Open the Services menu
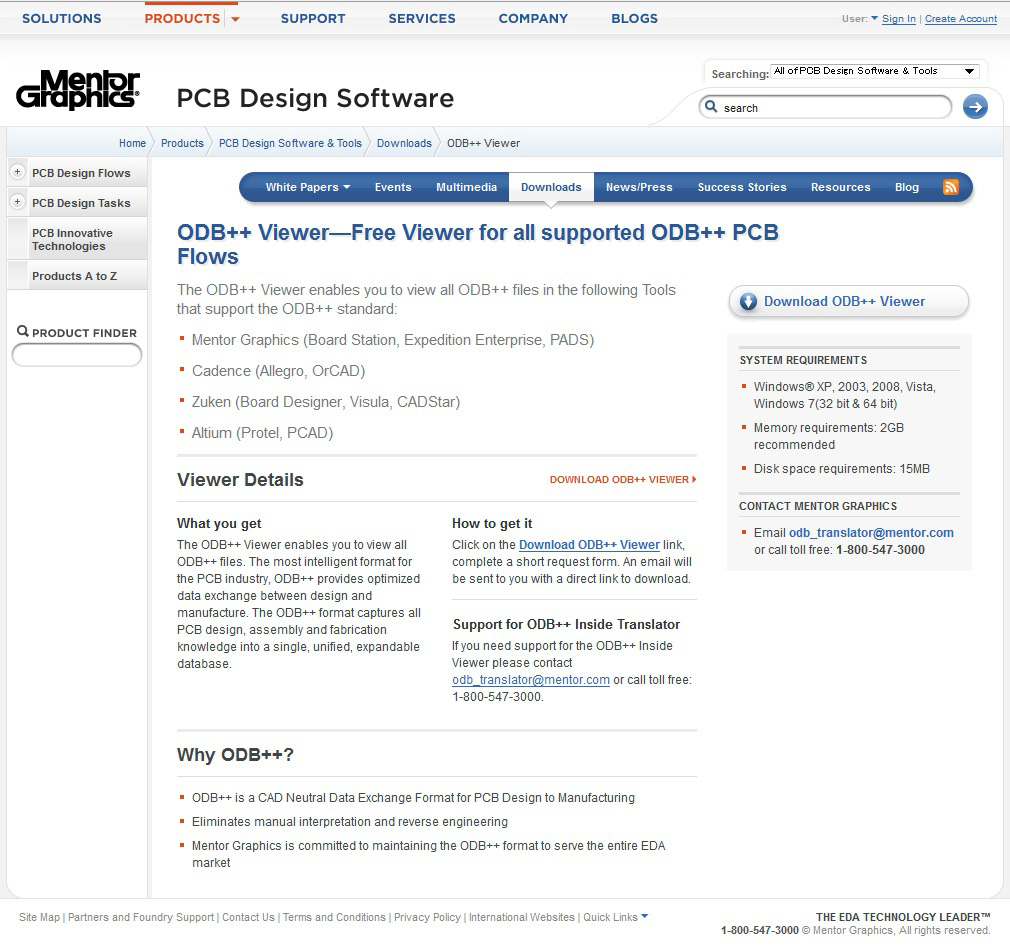The height and width of the screenshot is (945, 1010). tap(422, 19)
